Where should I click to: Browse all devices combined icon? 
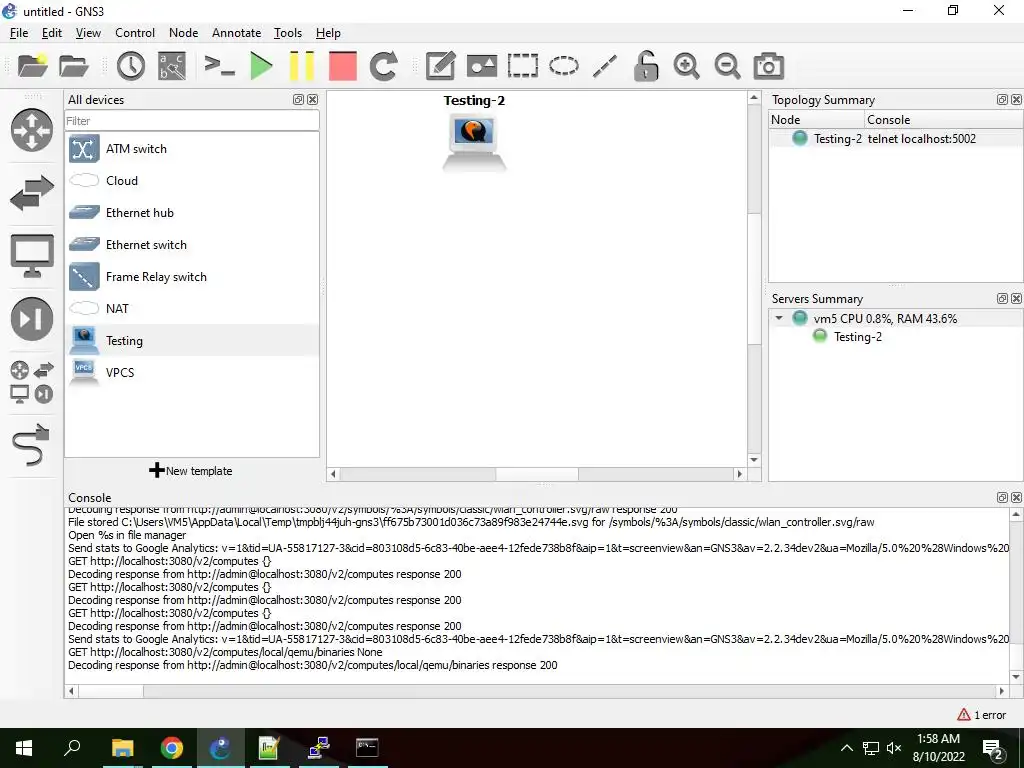[x=31, y=382]
